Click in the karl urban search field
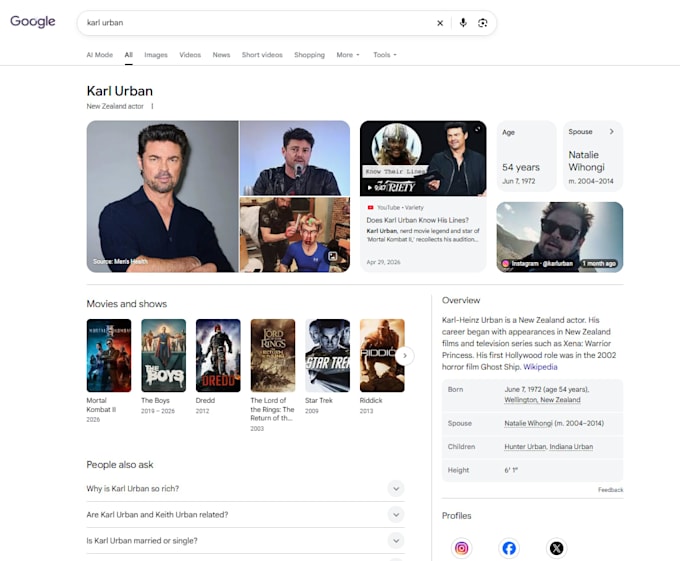This screenshot has width=680, height=561. [258, 23]
